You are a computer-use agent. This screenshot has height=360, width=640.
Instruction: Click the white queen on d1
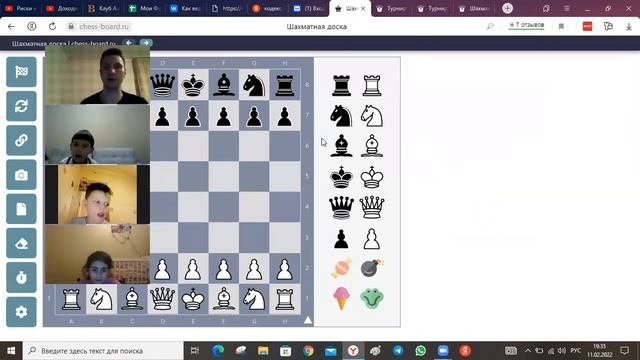click(x=162, y=299)
